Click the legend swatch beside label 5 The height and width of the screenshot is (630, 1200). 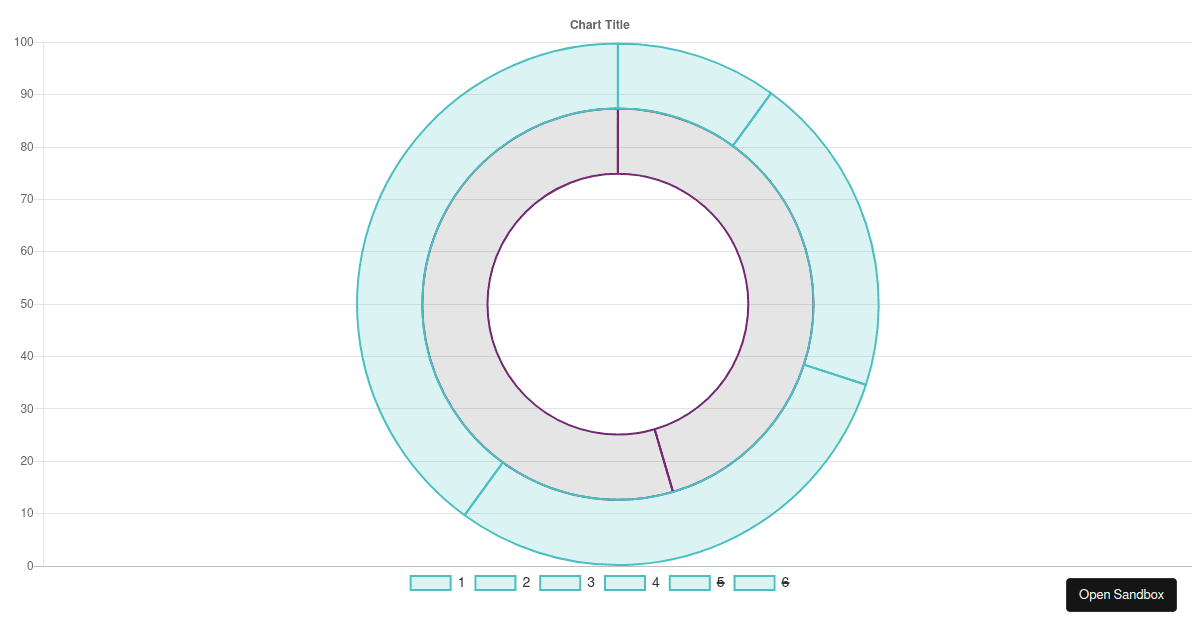point(690,583)
